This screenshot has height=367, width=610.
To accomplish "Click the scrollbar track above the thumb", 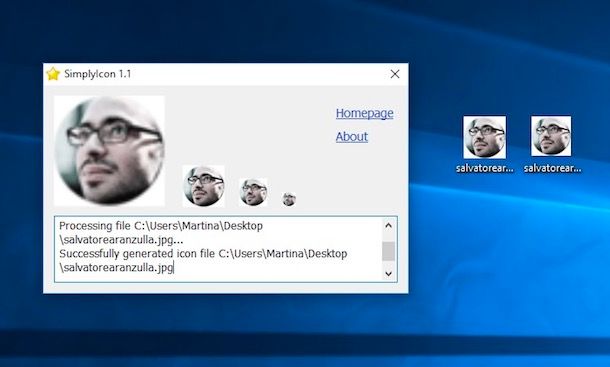I will coord(388,237).
